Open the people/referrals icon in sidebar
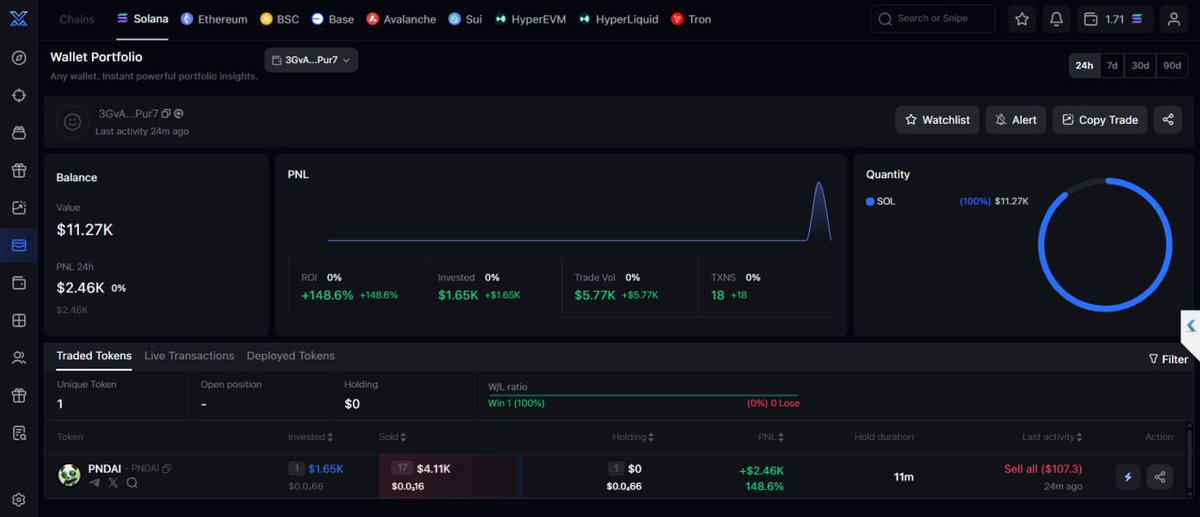This screenshot has width=1200, height=517. 19,358
